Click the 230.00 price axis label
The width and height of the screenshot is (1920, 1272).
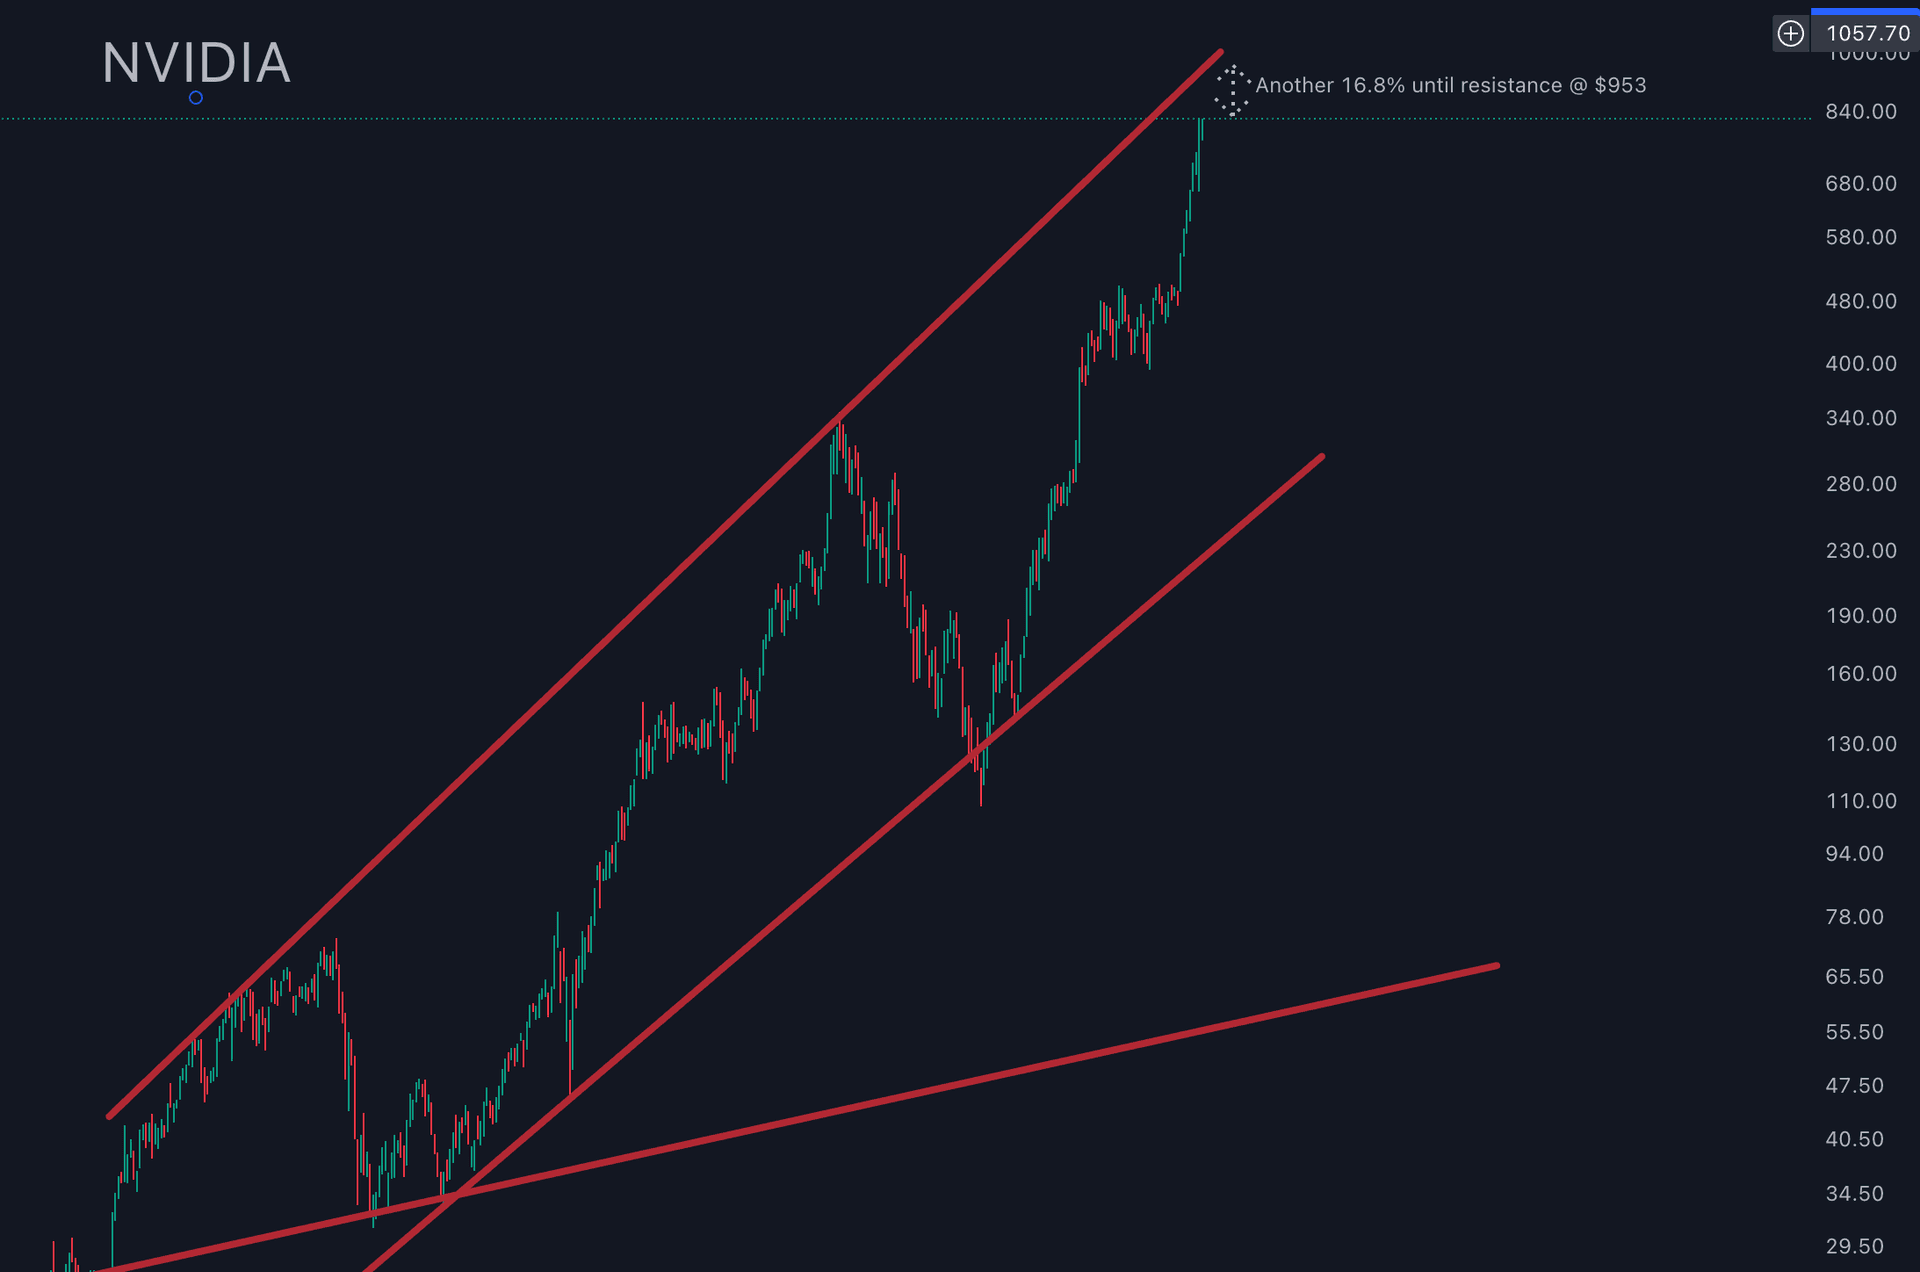(1861, 551)
